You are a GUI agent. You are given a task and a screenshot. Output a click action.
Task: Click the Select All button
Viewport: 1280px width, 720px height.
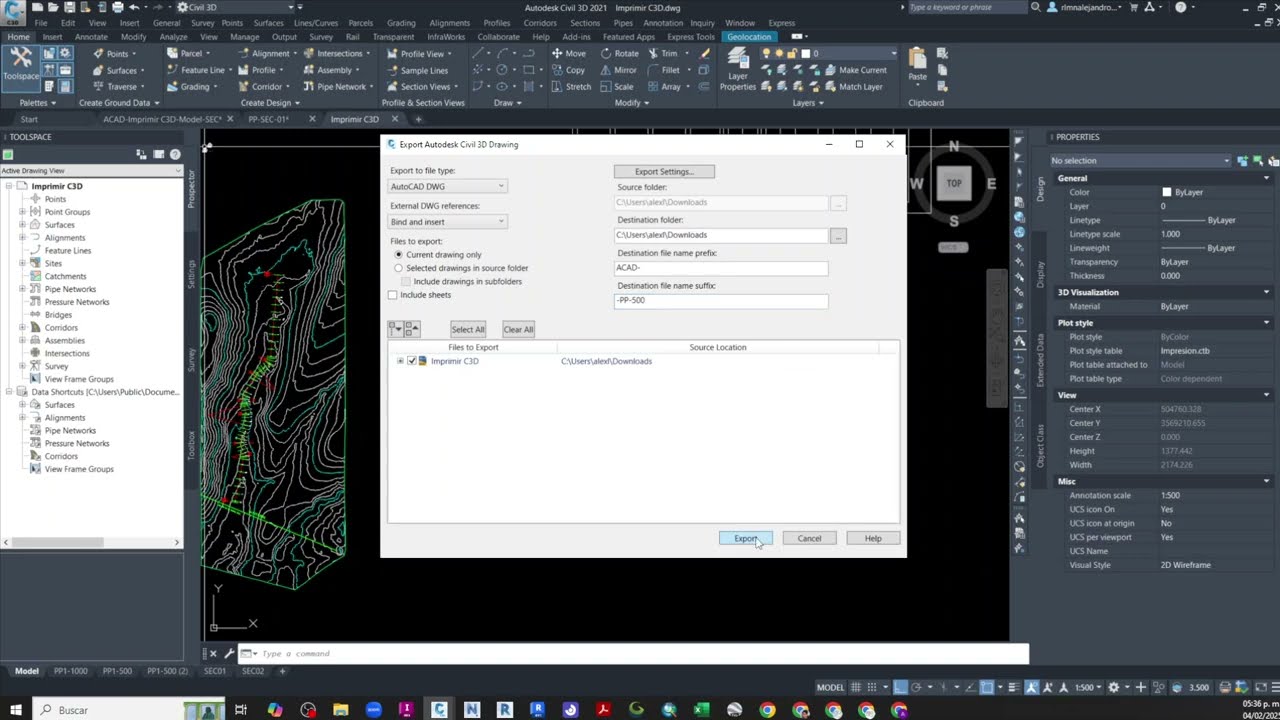tap(467, 329)
